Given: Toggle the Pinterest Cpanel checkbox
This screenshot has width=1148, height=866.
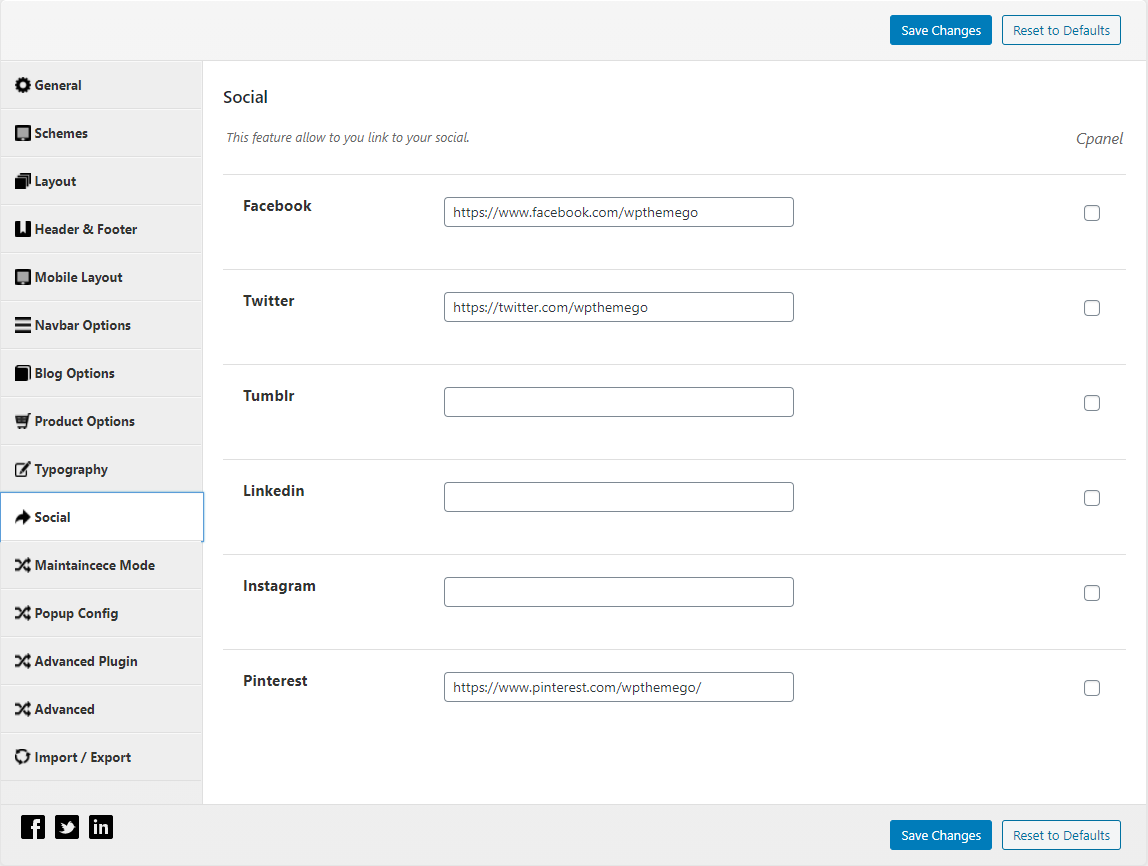Looking at the screenshot, I should (1092, 688).
